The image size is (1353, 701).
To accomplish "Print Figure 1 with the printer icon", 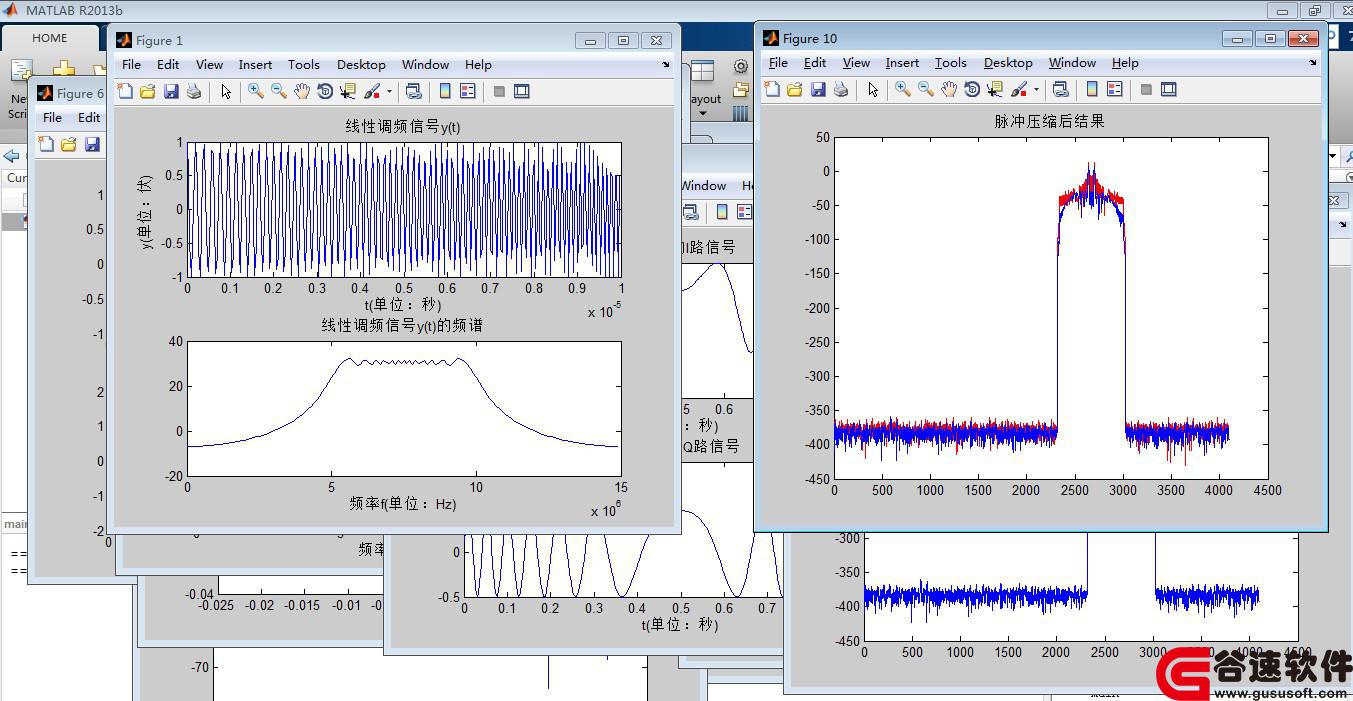I will (x=194, y=91).
